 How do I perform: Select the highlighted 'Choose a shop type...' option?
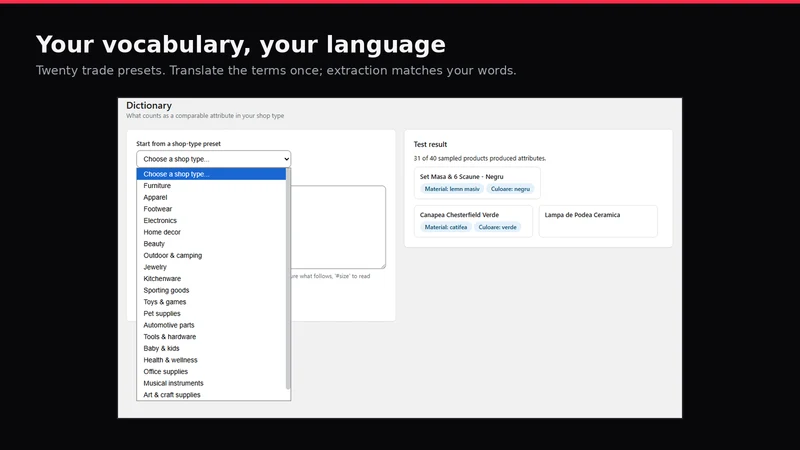click(x=211, y=174)
